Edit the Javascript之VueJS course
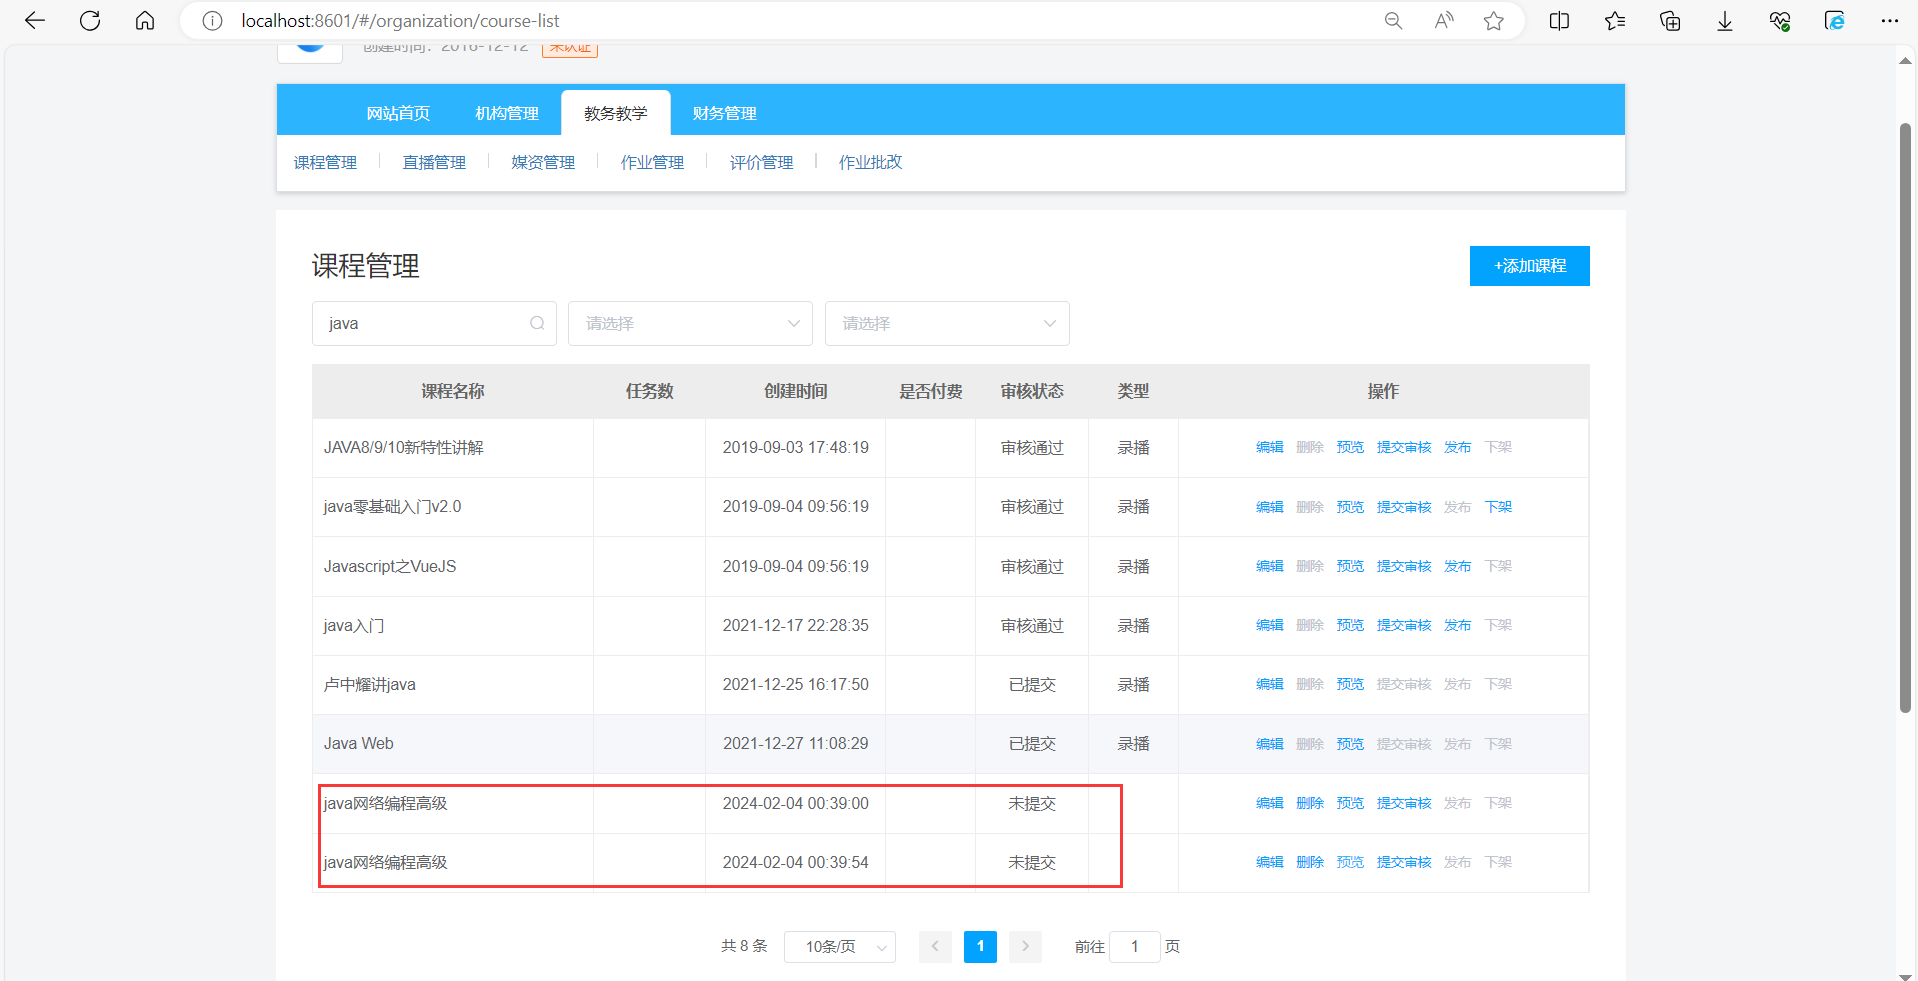The image size is (1918, 981). point(1269,566)
